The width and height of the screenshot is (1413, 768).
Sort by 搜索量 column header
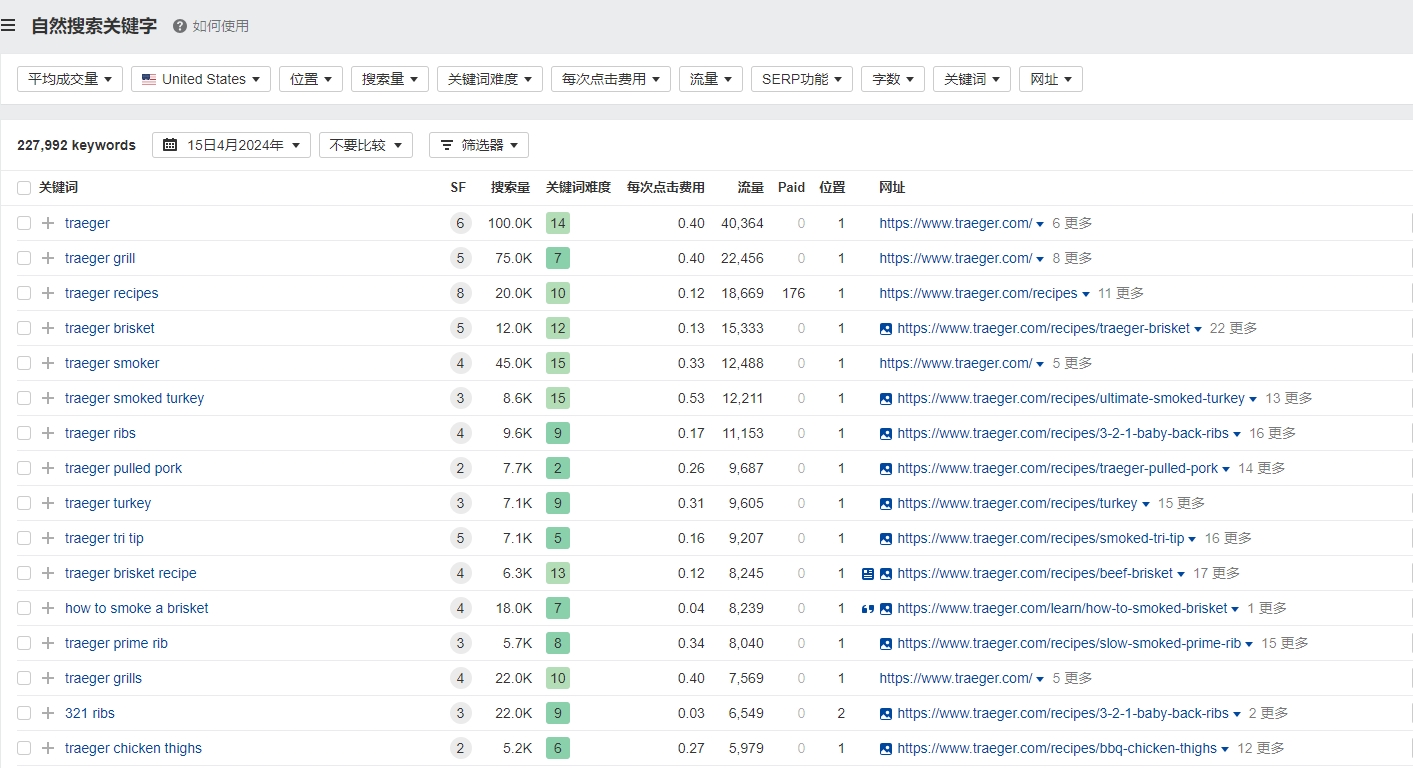[510, 188]
